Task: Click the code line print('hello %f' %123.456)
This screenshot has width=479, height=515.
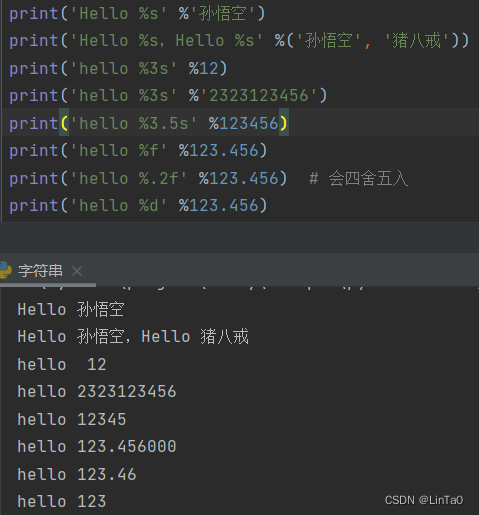Action: [138, 151]
